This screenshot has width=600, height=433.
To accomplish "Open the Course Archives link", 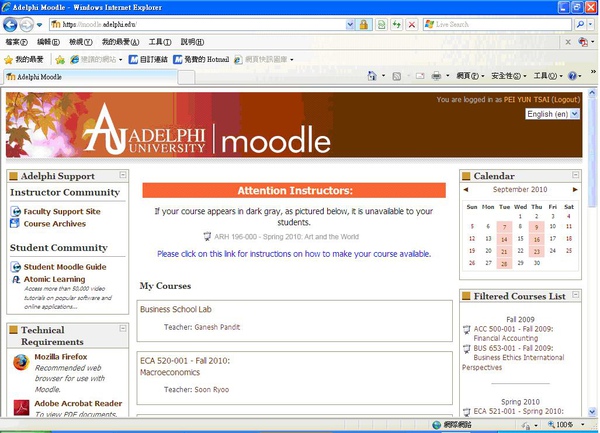I will coord(55,224).
